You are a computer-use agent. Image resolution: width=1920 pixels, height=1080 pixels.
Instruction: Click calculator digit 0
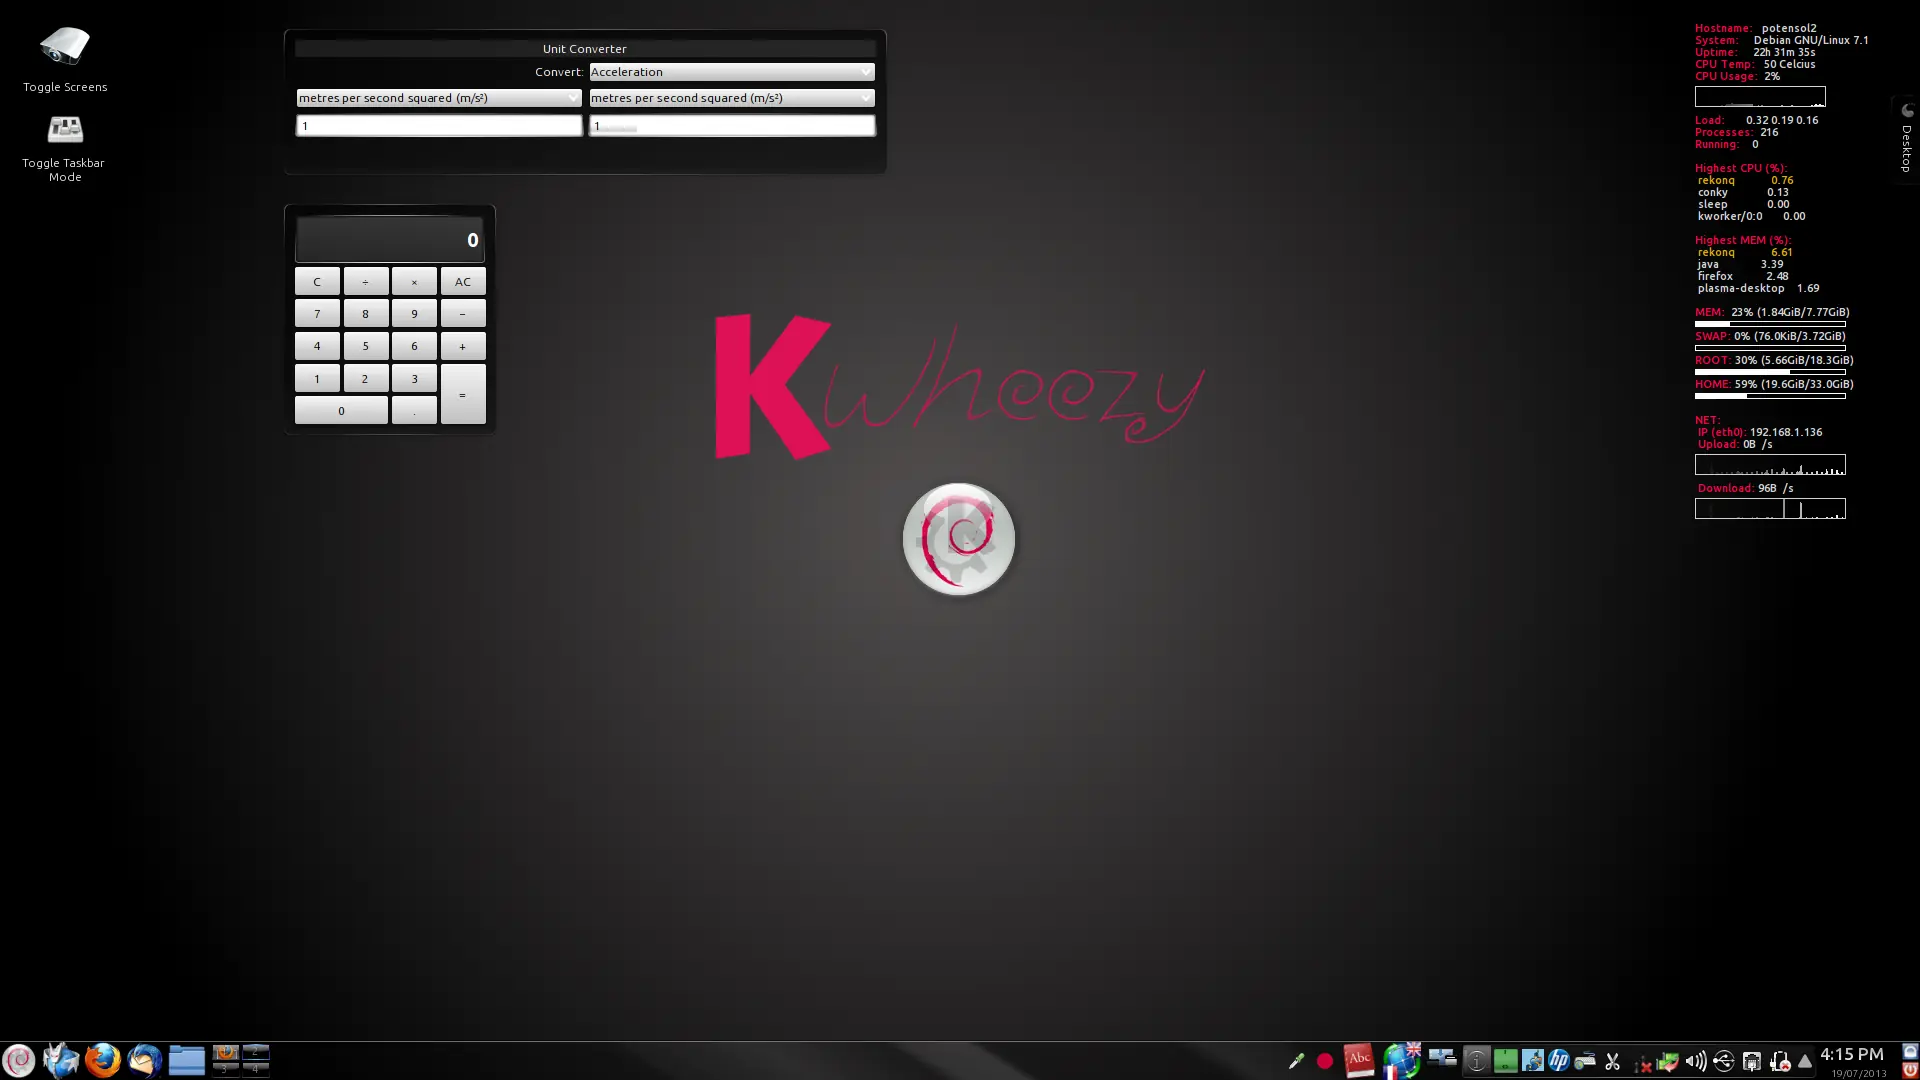click(x=341, y=410)
